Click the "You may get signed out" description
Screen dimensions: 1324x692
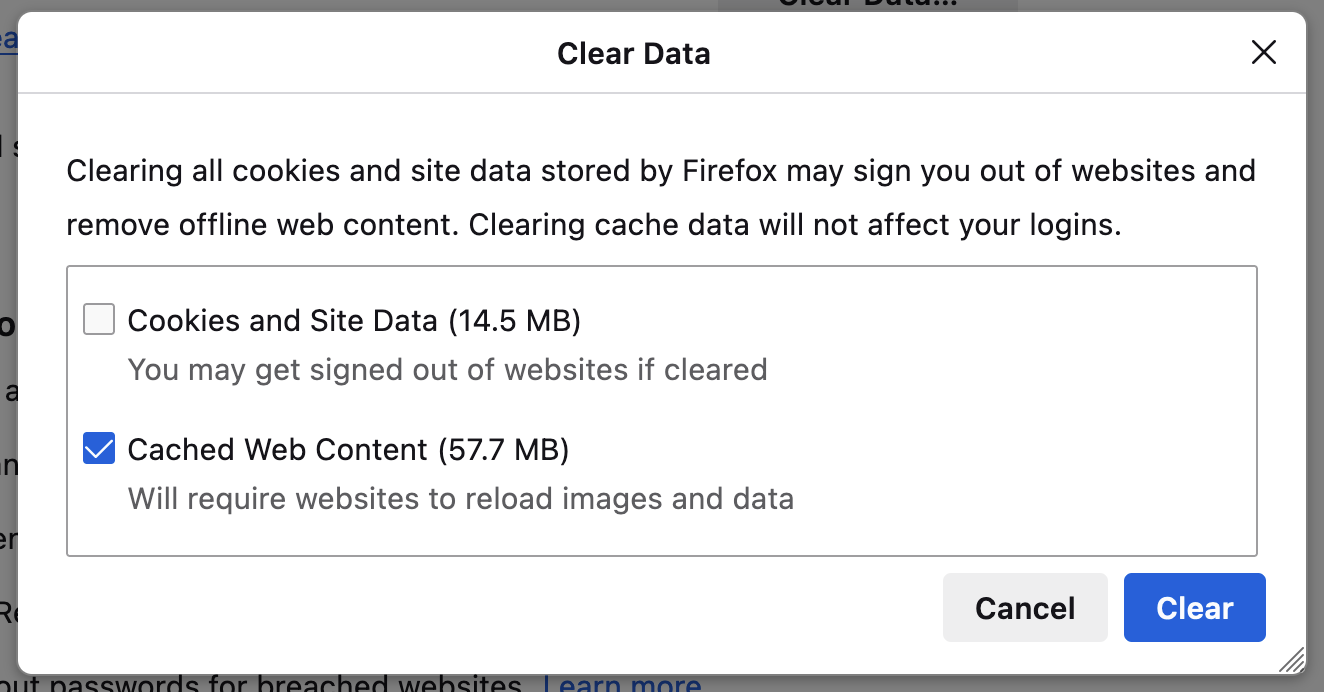pyautogui.click(x=447, y=370)
